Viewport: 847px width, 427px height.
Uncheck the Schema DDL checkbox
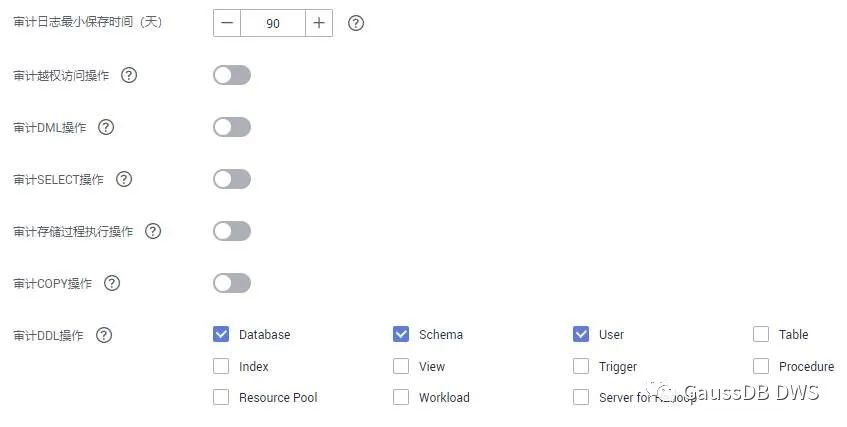point(401,334)
